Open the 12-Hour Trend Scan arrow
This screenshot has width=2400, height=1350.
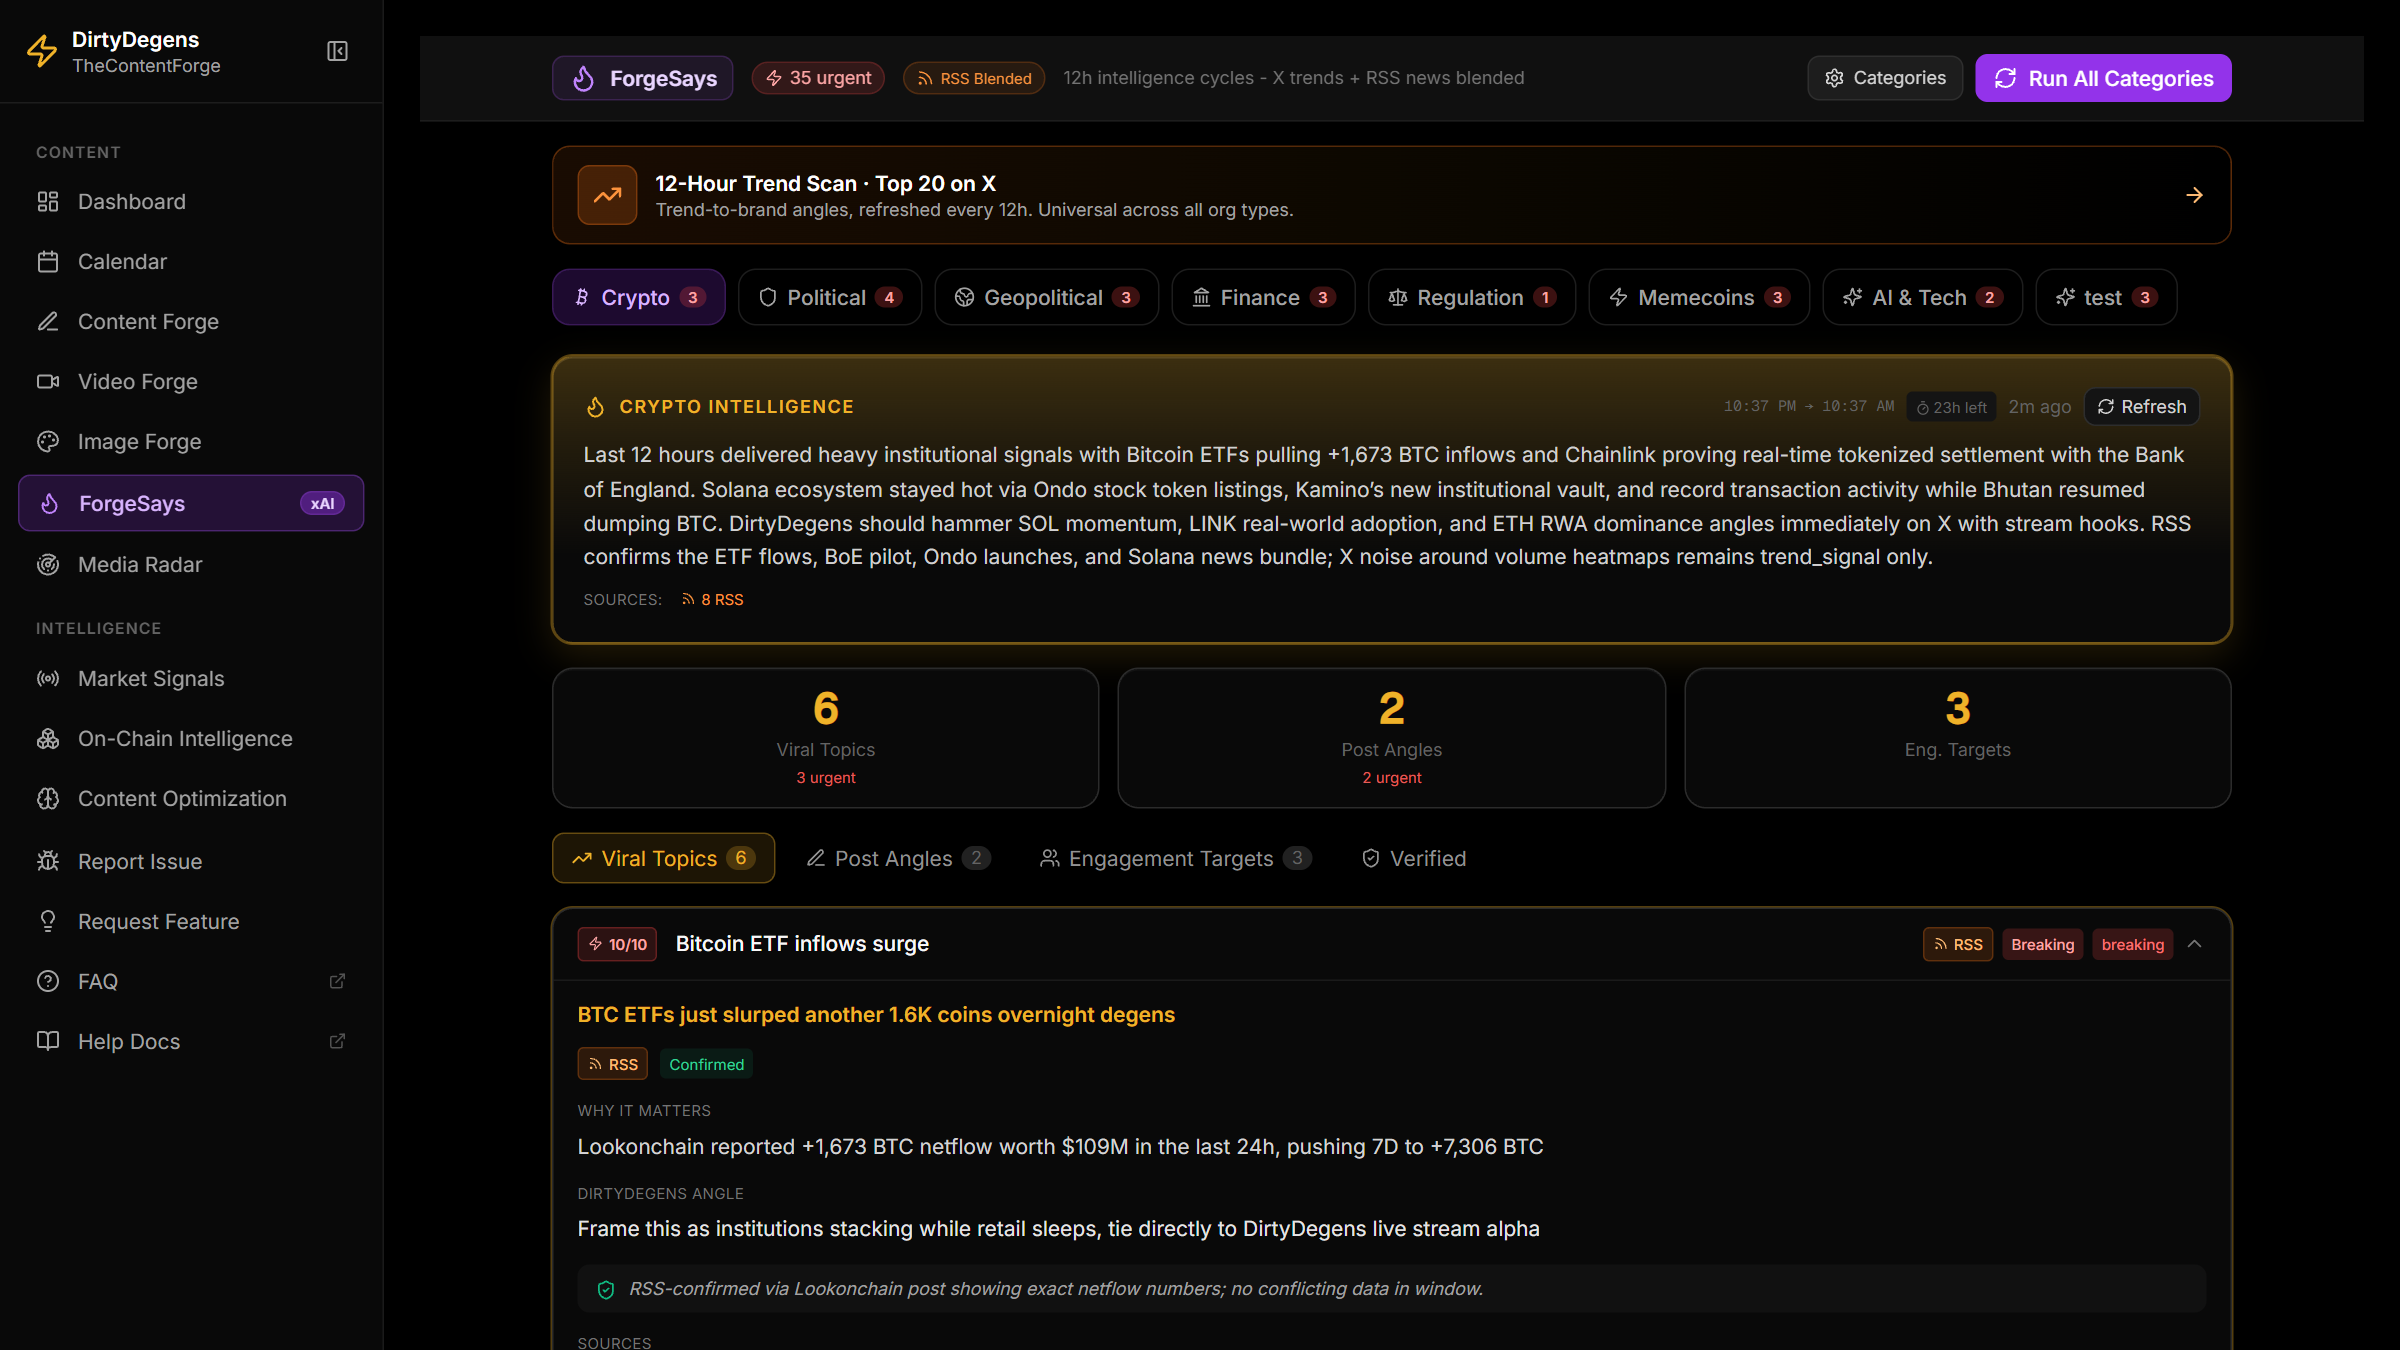click(x=2194, y=195)
